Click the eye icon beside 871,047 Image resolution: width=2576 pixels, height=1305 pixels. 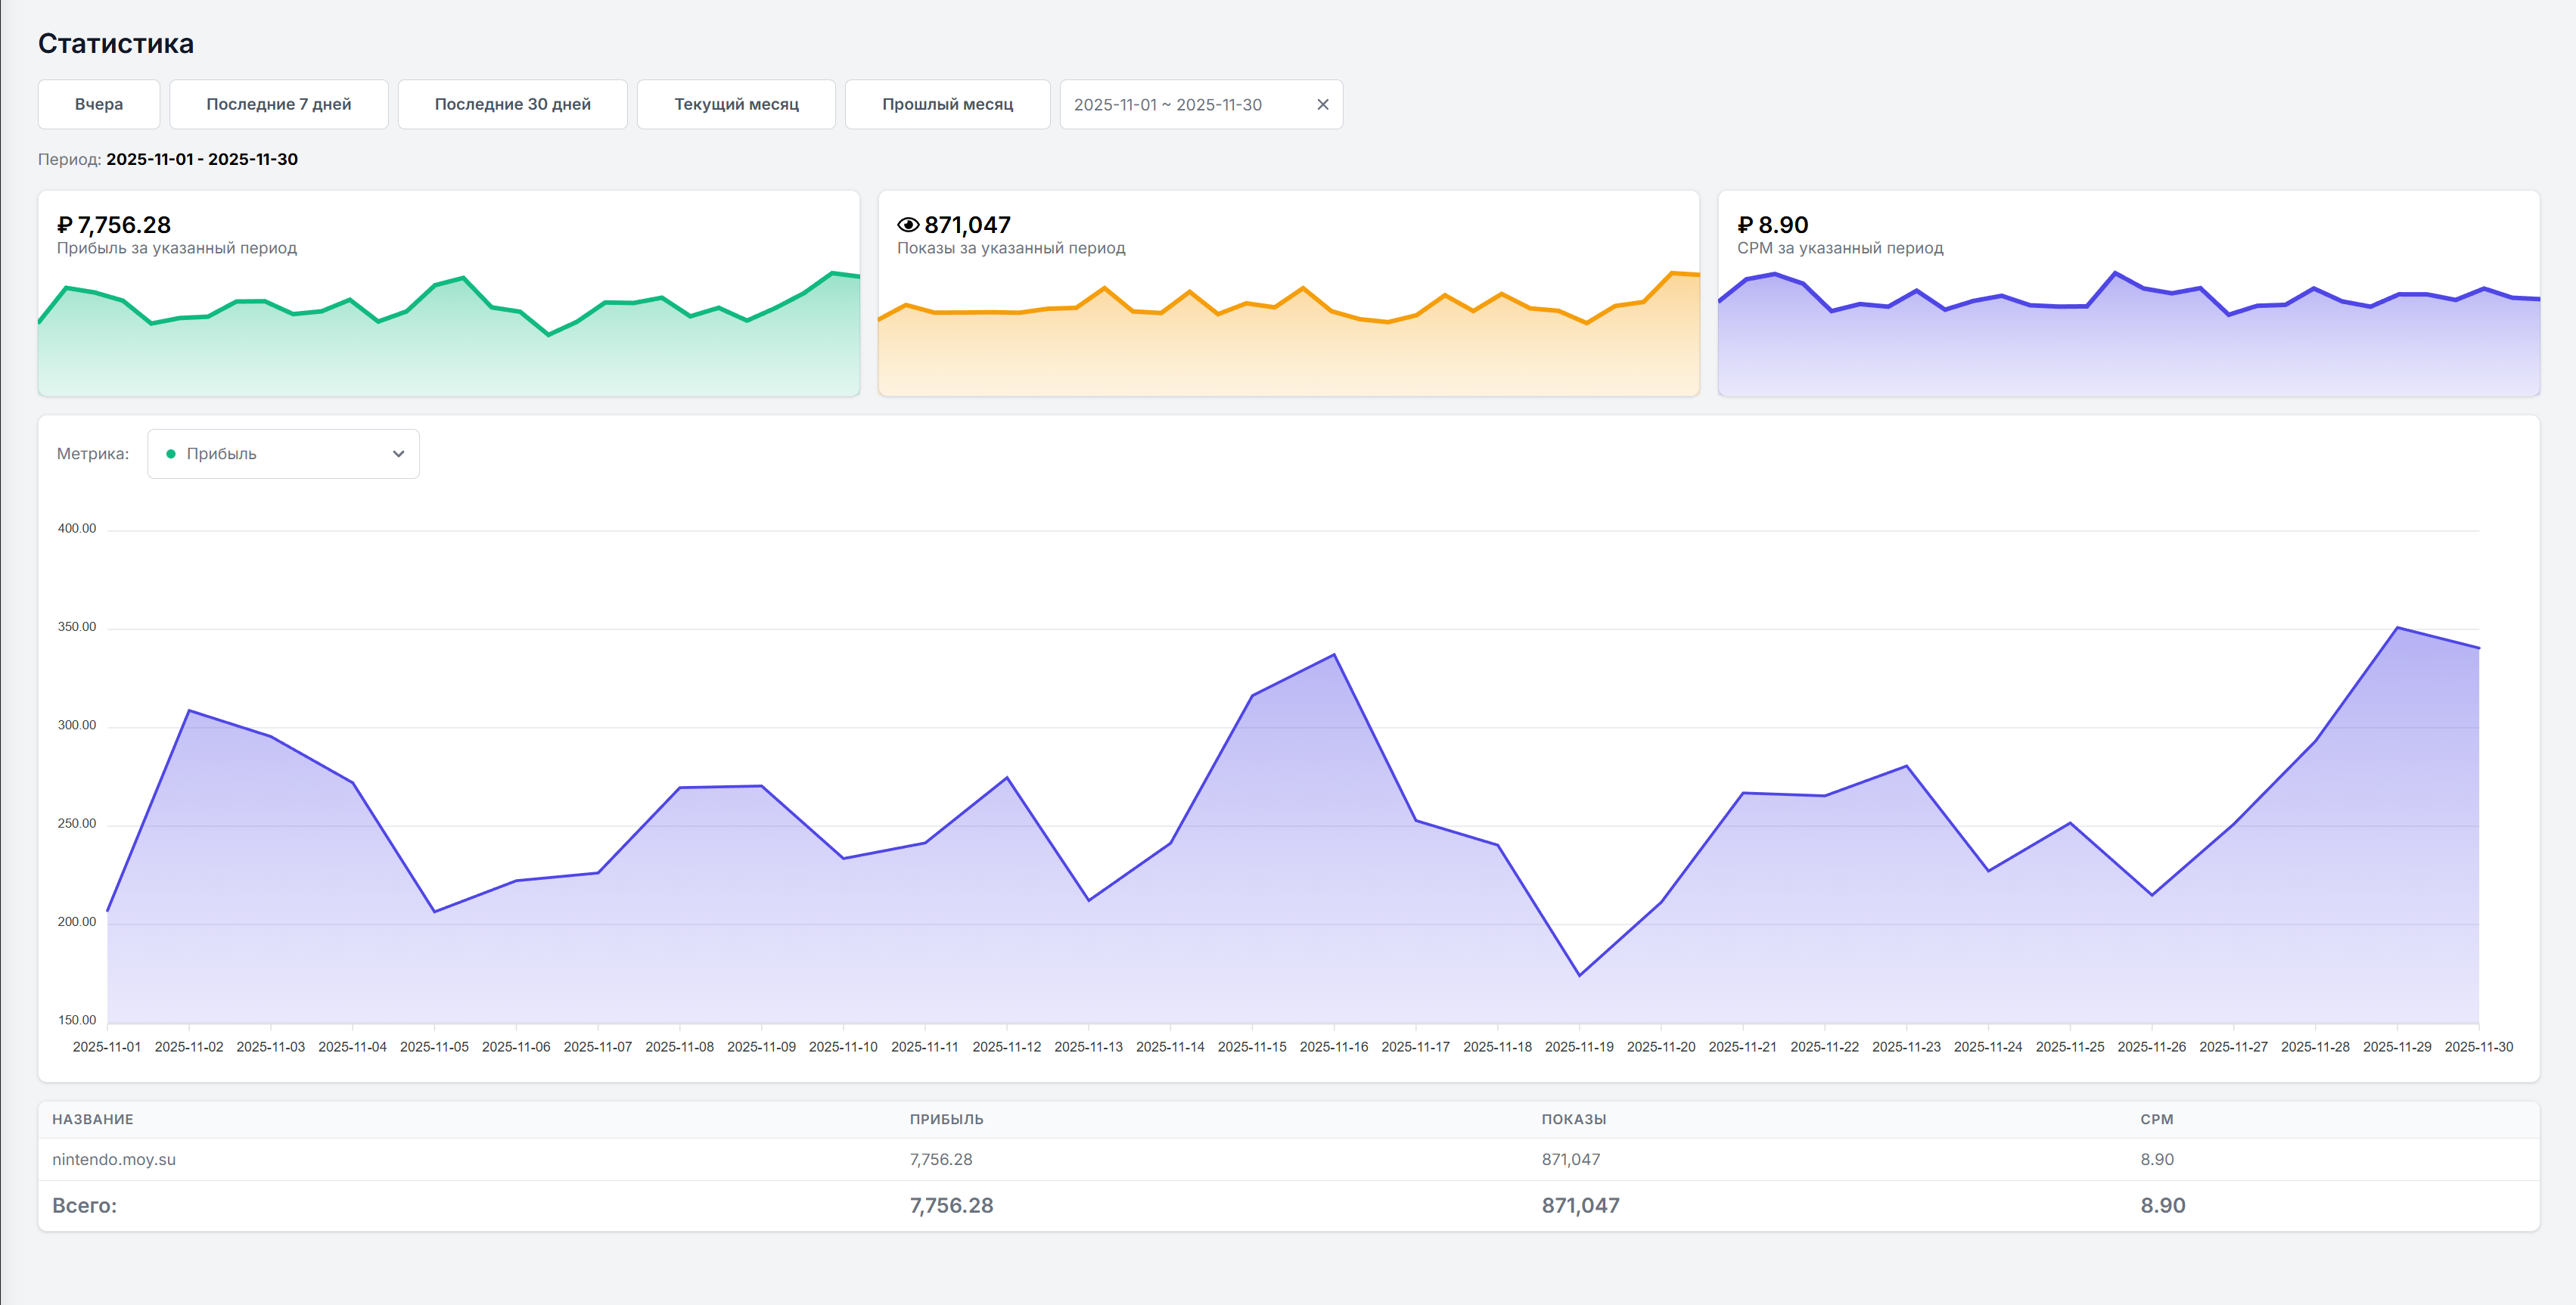coord(907,225)
